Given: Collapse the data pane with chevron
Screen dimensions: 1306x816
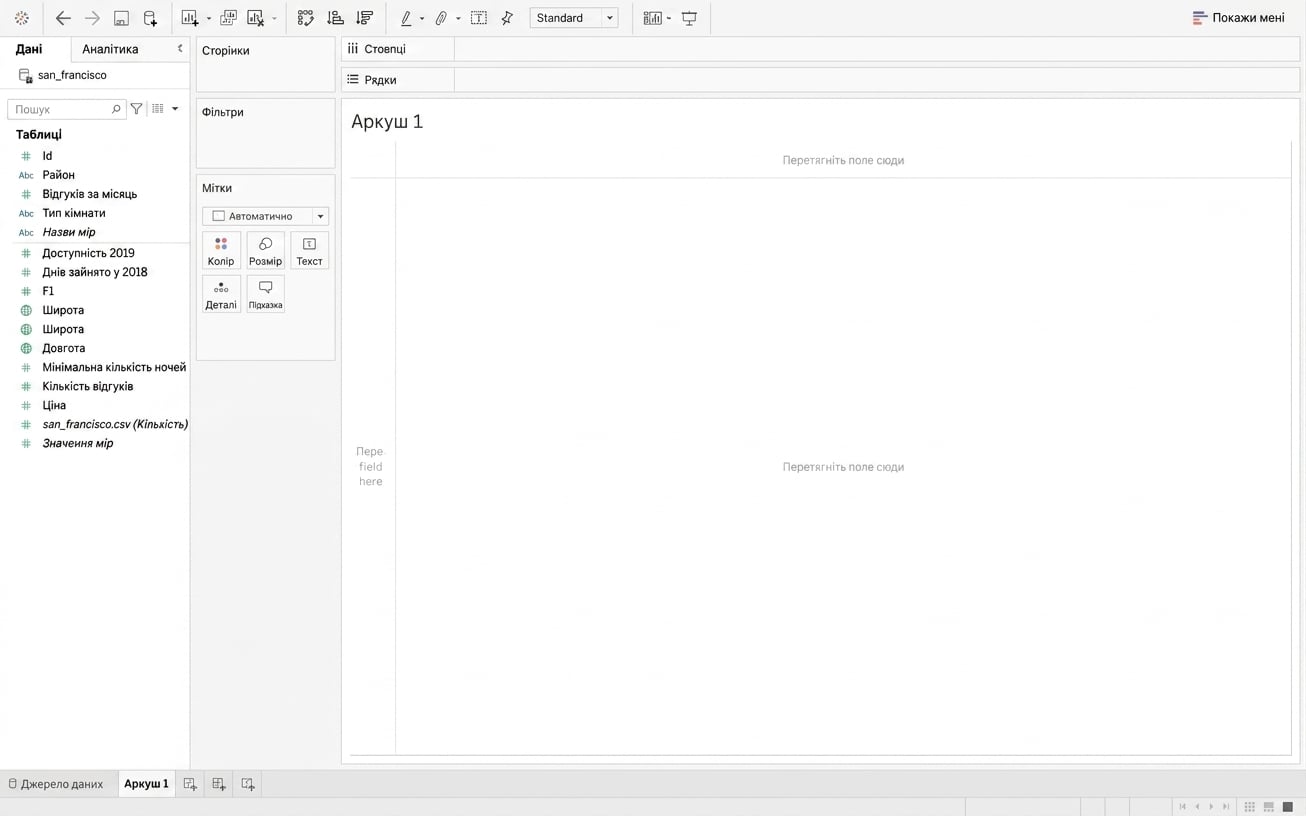Looking at the screenshot, I should (180, 48).
